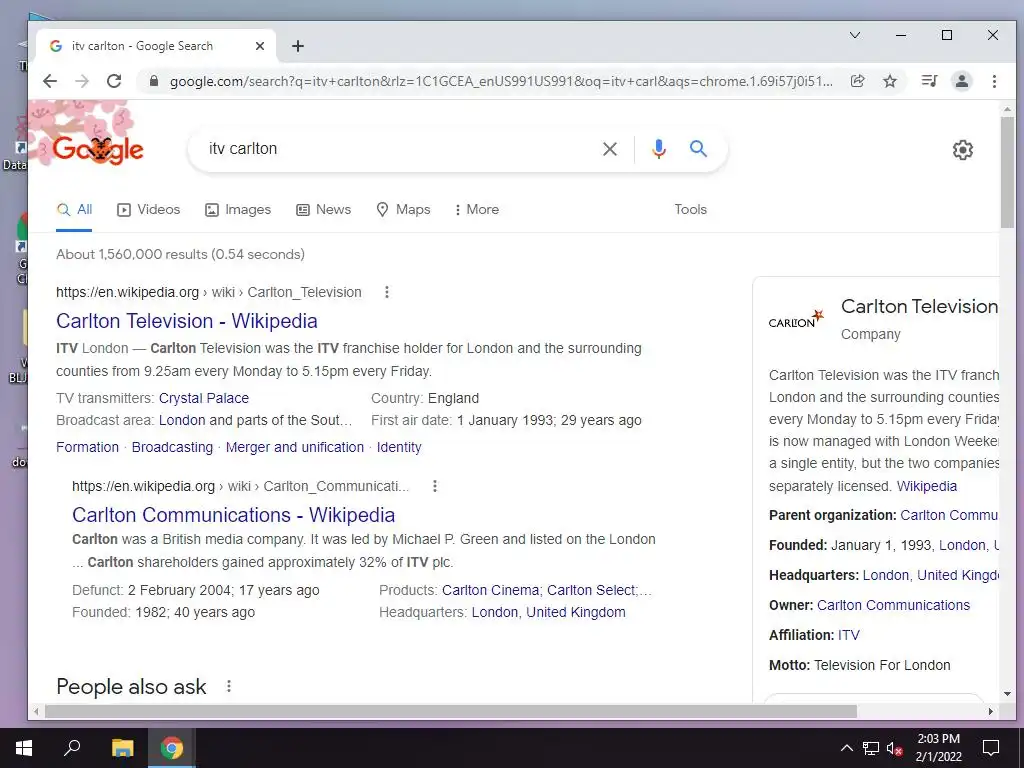Open Google search settings gear
The width and height of the screenshot is (1024, 768).
click(x=963, y=150)
